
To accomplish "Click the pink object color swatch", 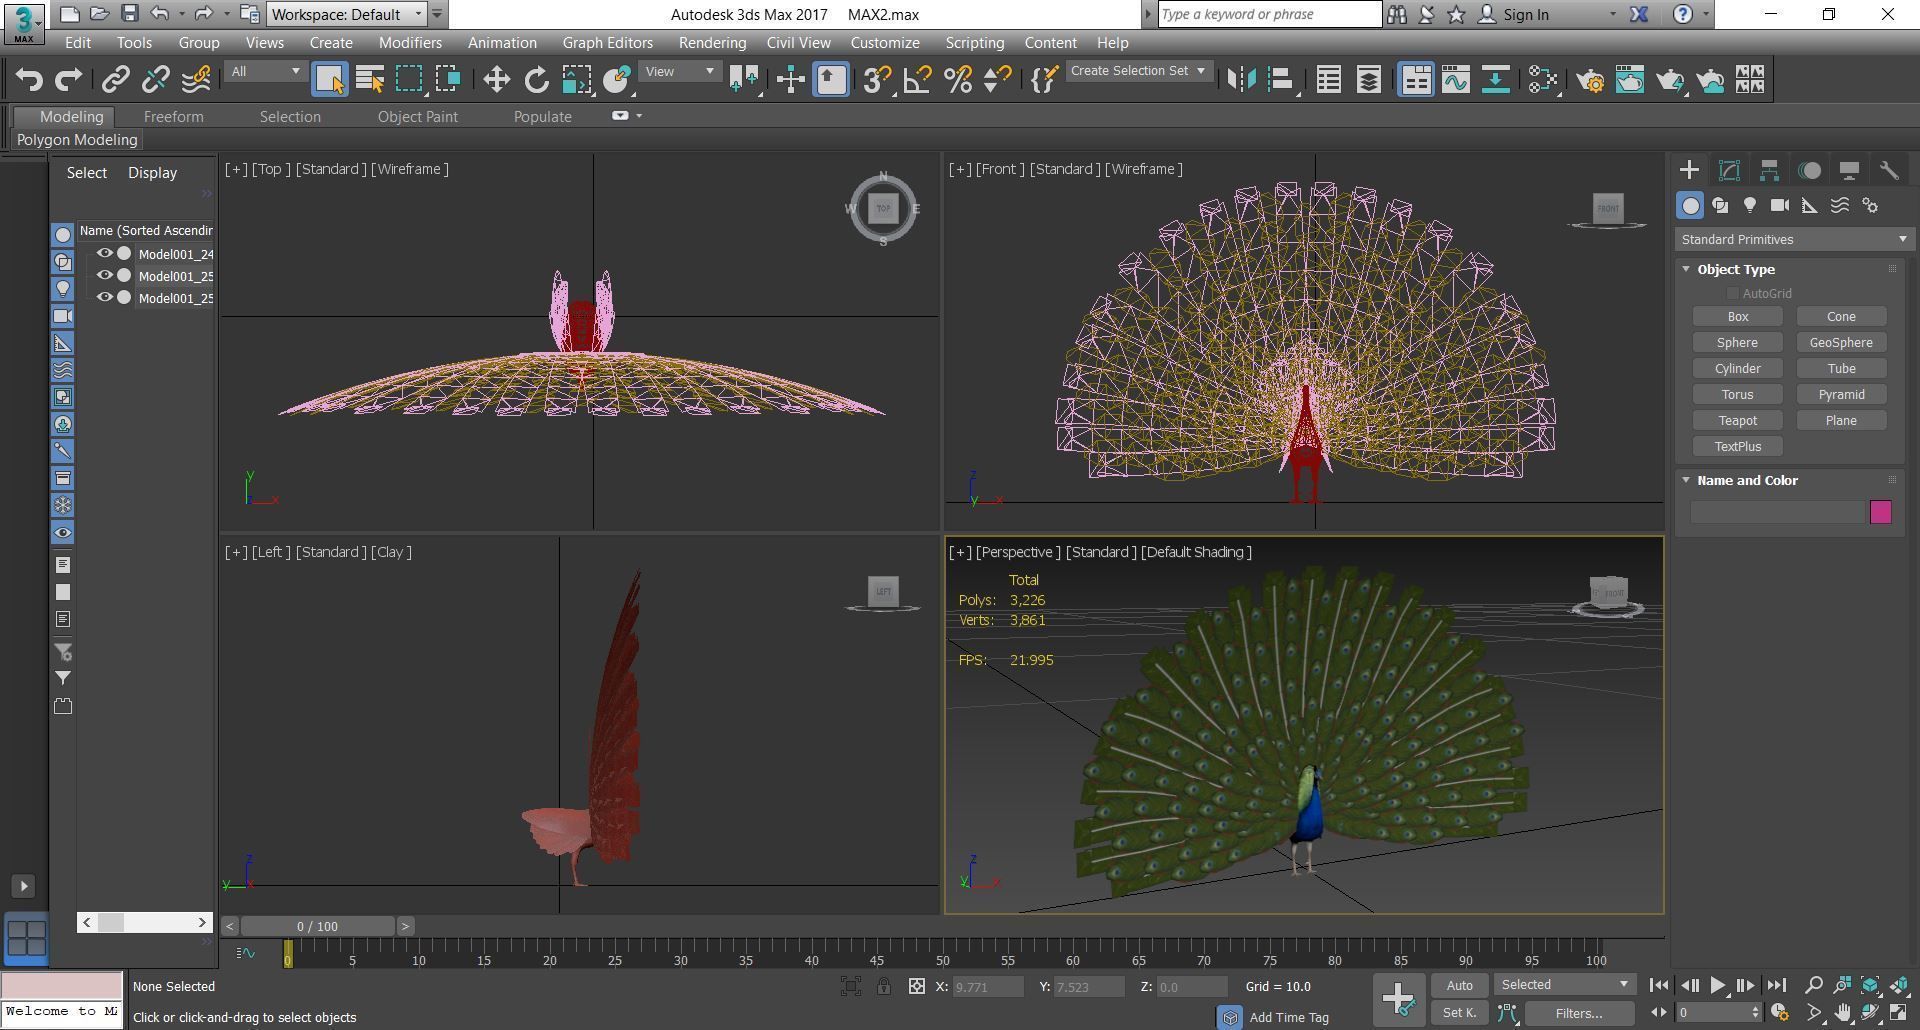I will [1880, 512].
